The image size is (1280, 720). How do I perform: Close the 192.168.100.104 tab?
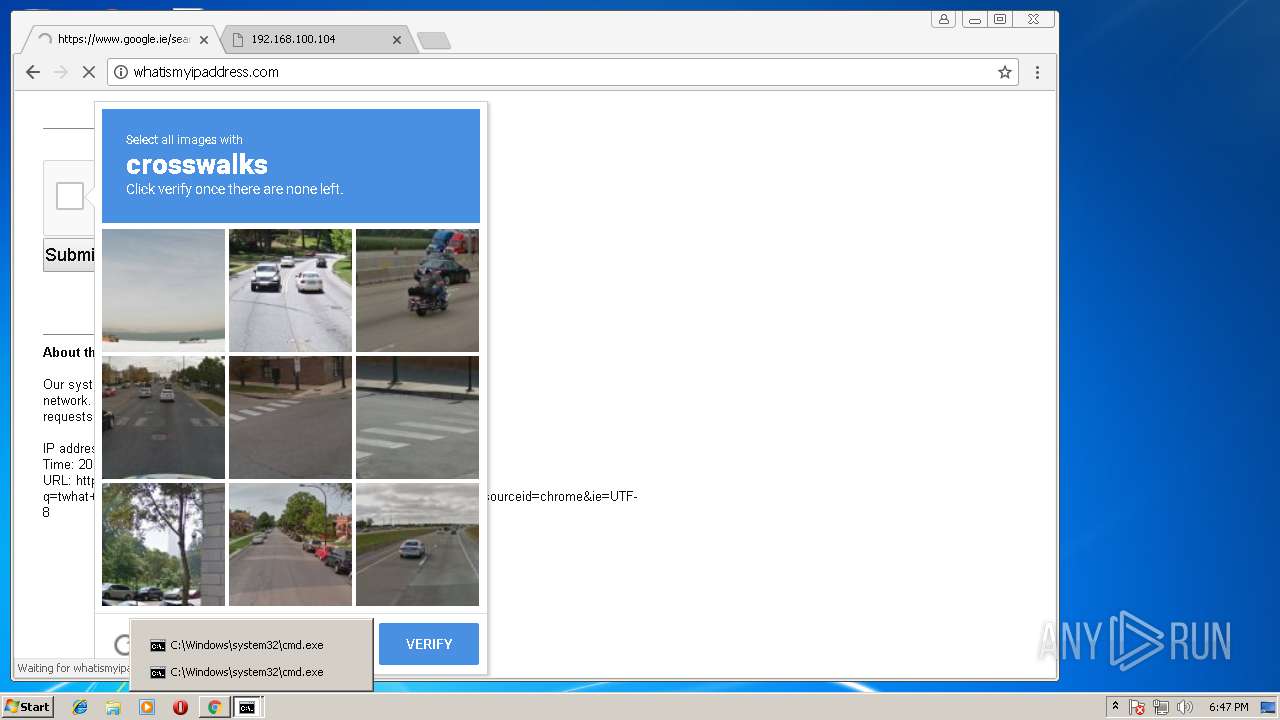[x=397, y=40]
